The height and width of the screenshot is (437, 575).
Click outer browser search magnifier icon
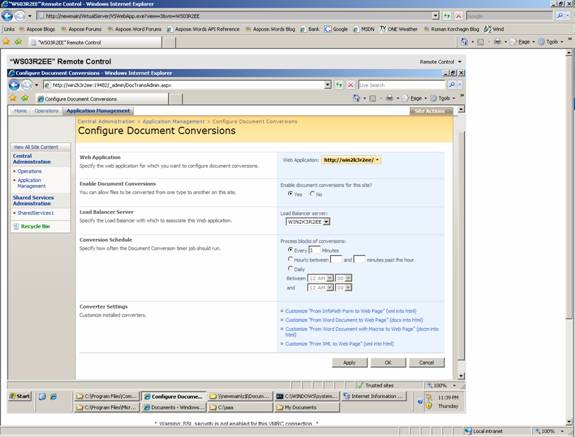click(x=560, y=16)
